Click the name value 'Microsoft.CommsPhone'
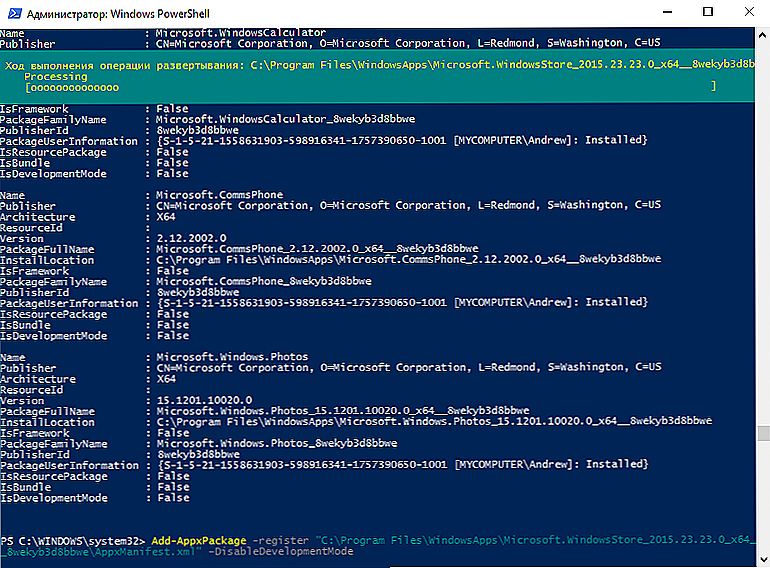Screen dimensions: 770x568 pyautogui.click(x=220, y=195)
